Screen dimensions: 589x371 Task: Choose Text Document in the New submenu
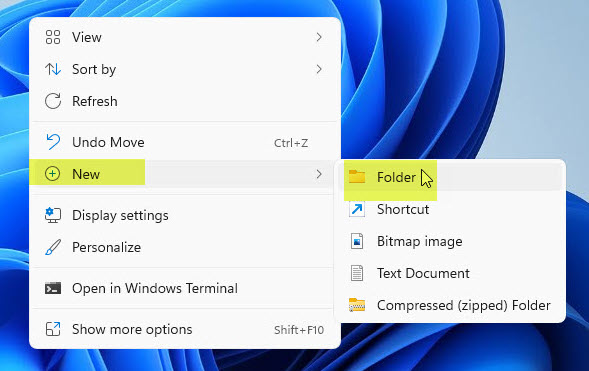coord(450,273)
